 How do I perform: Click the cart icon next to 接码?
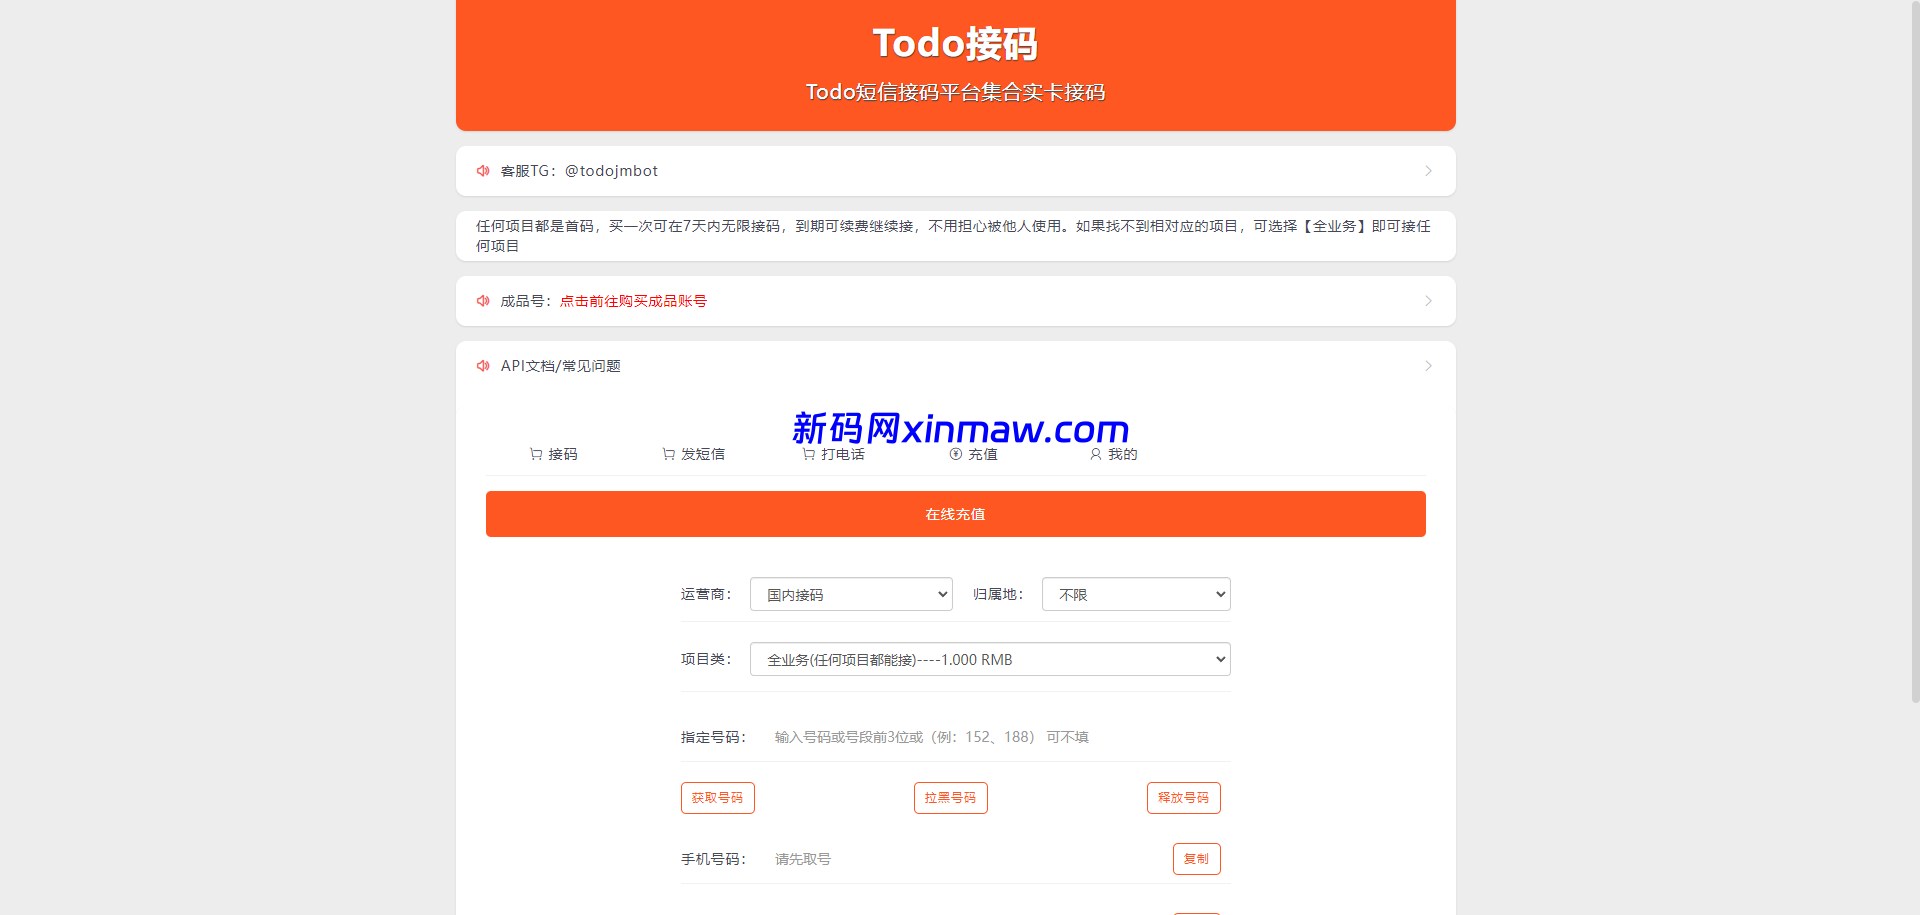coord(536,454)
